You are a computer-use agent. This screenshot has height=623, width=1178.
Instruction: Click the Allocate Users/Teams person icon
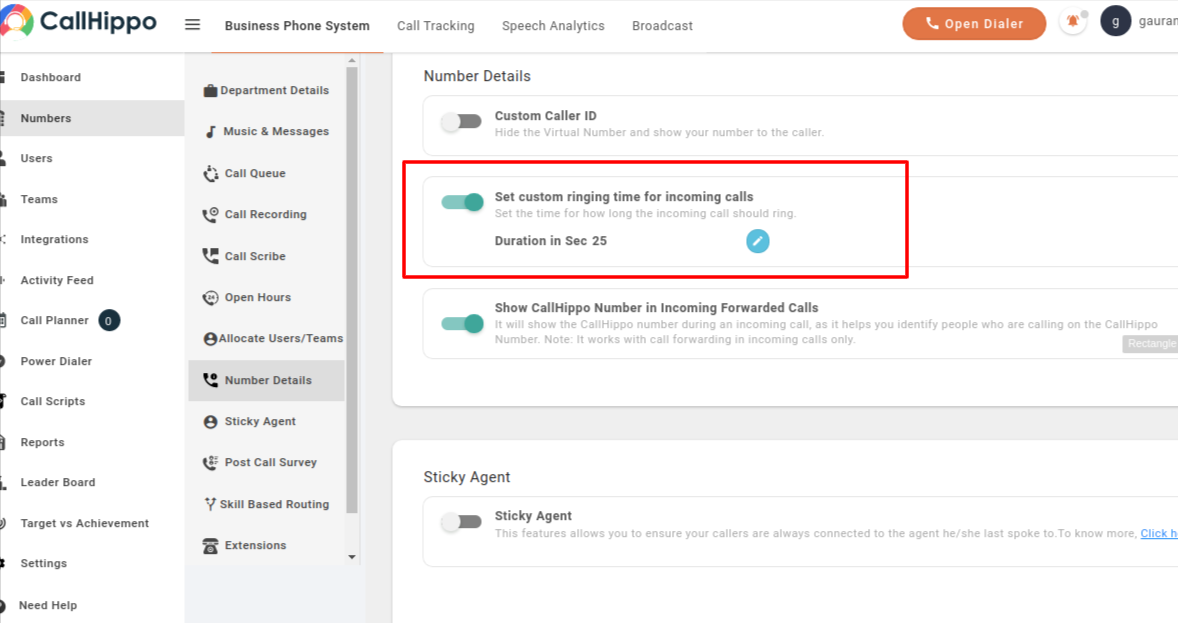(x=210, y=339)
